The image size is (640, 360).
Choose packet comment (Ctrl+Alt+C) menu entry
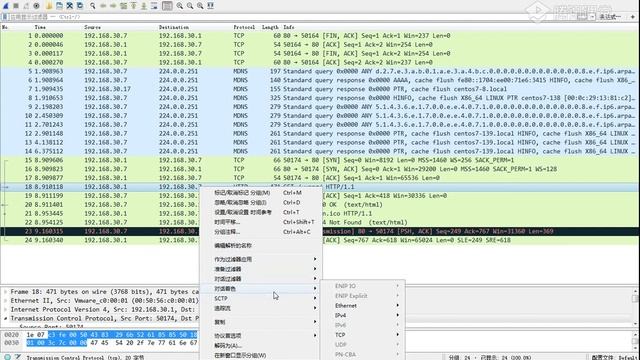click(x=260, y=232)
